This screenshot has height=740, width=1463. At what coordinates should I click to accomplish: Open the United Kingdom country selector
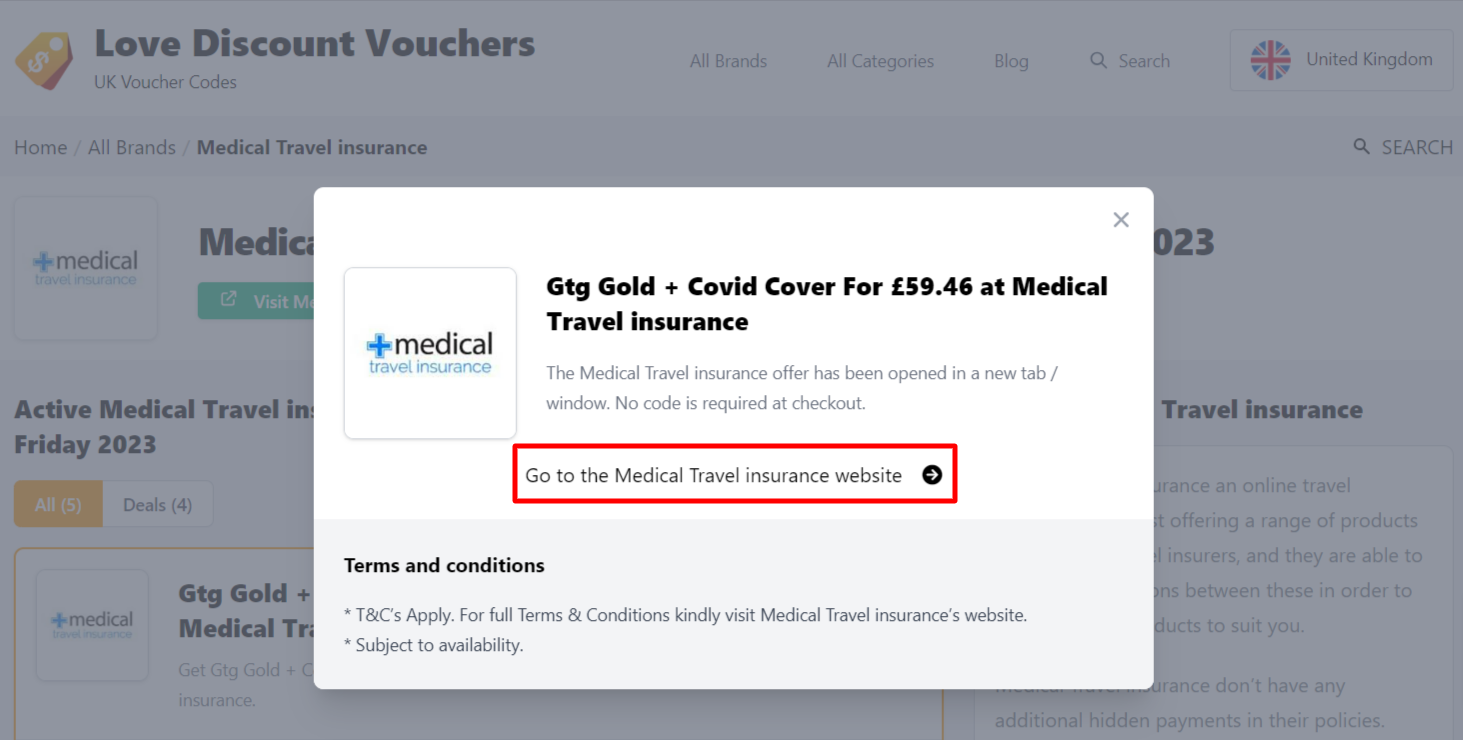pyautogui.click(x=1340, y=60)
